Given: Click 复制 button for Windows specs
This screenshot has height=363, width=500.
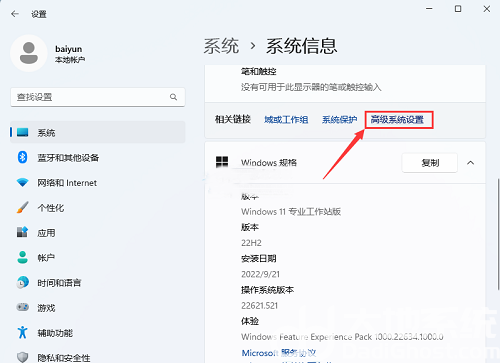Looking at the screenshot, I should coord(430,163).
